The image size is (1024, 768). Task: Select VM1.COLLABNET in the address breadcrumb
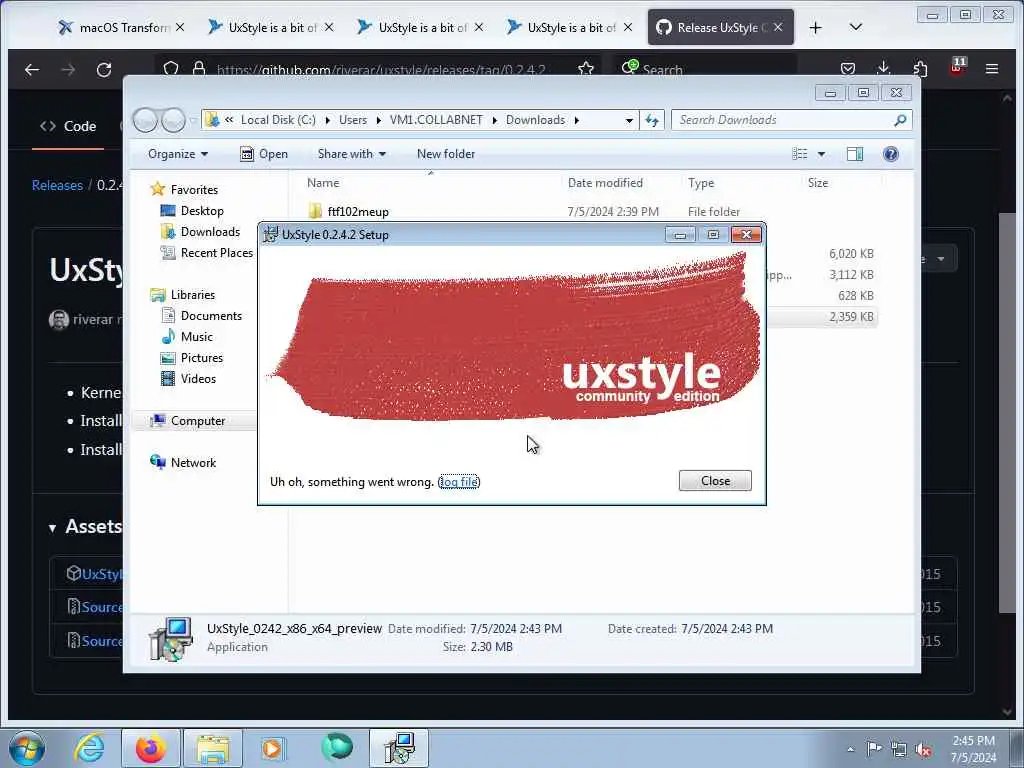436,120
